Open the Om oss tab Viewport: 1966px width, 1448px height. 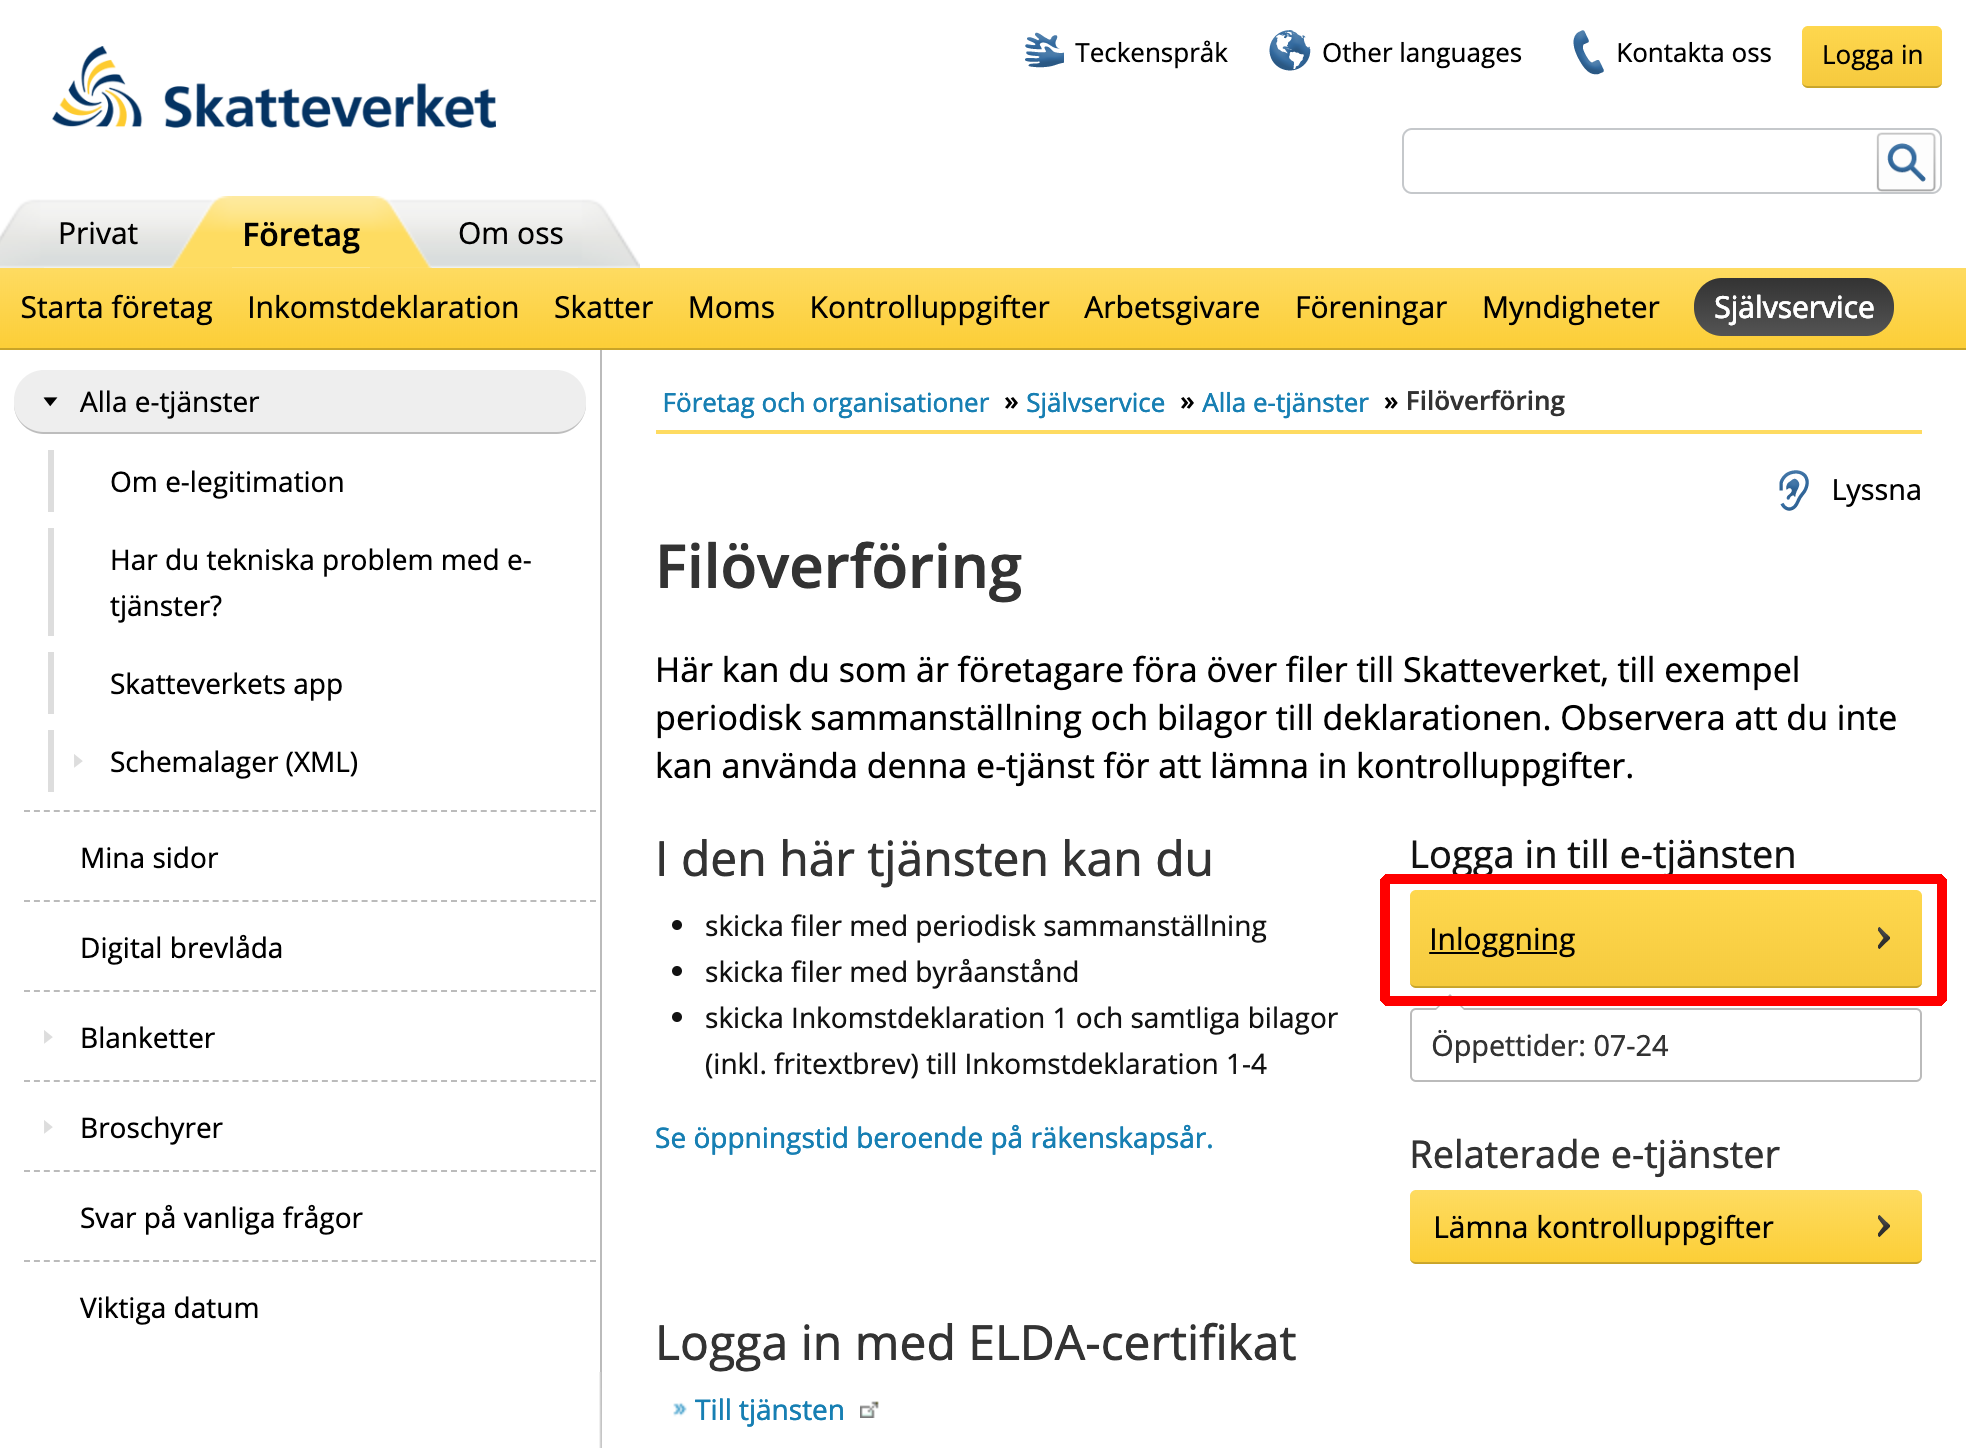[x=511, y=234]
